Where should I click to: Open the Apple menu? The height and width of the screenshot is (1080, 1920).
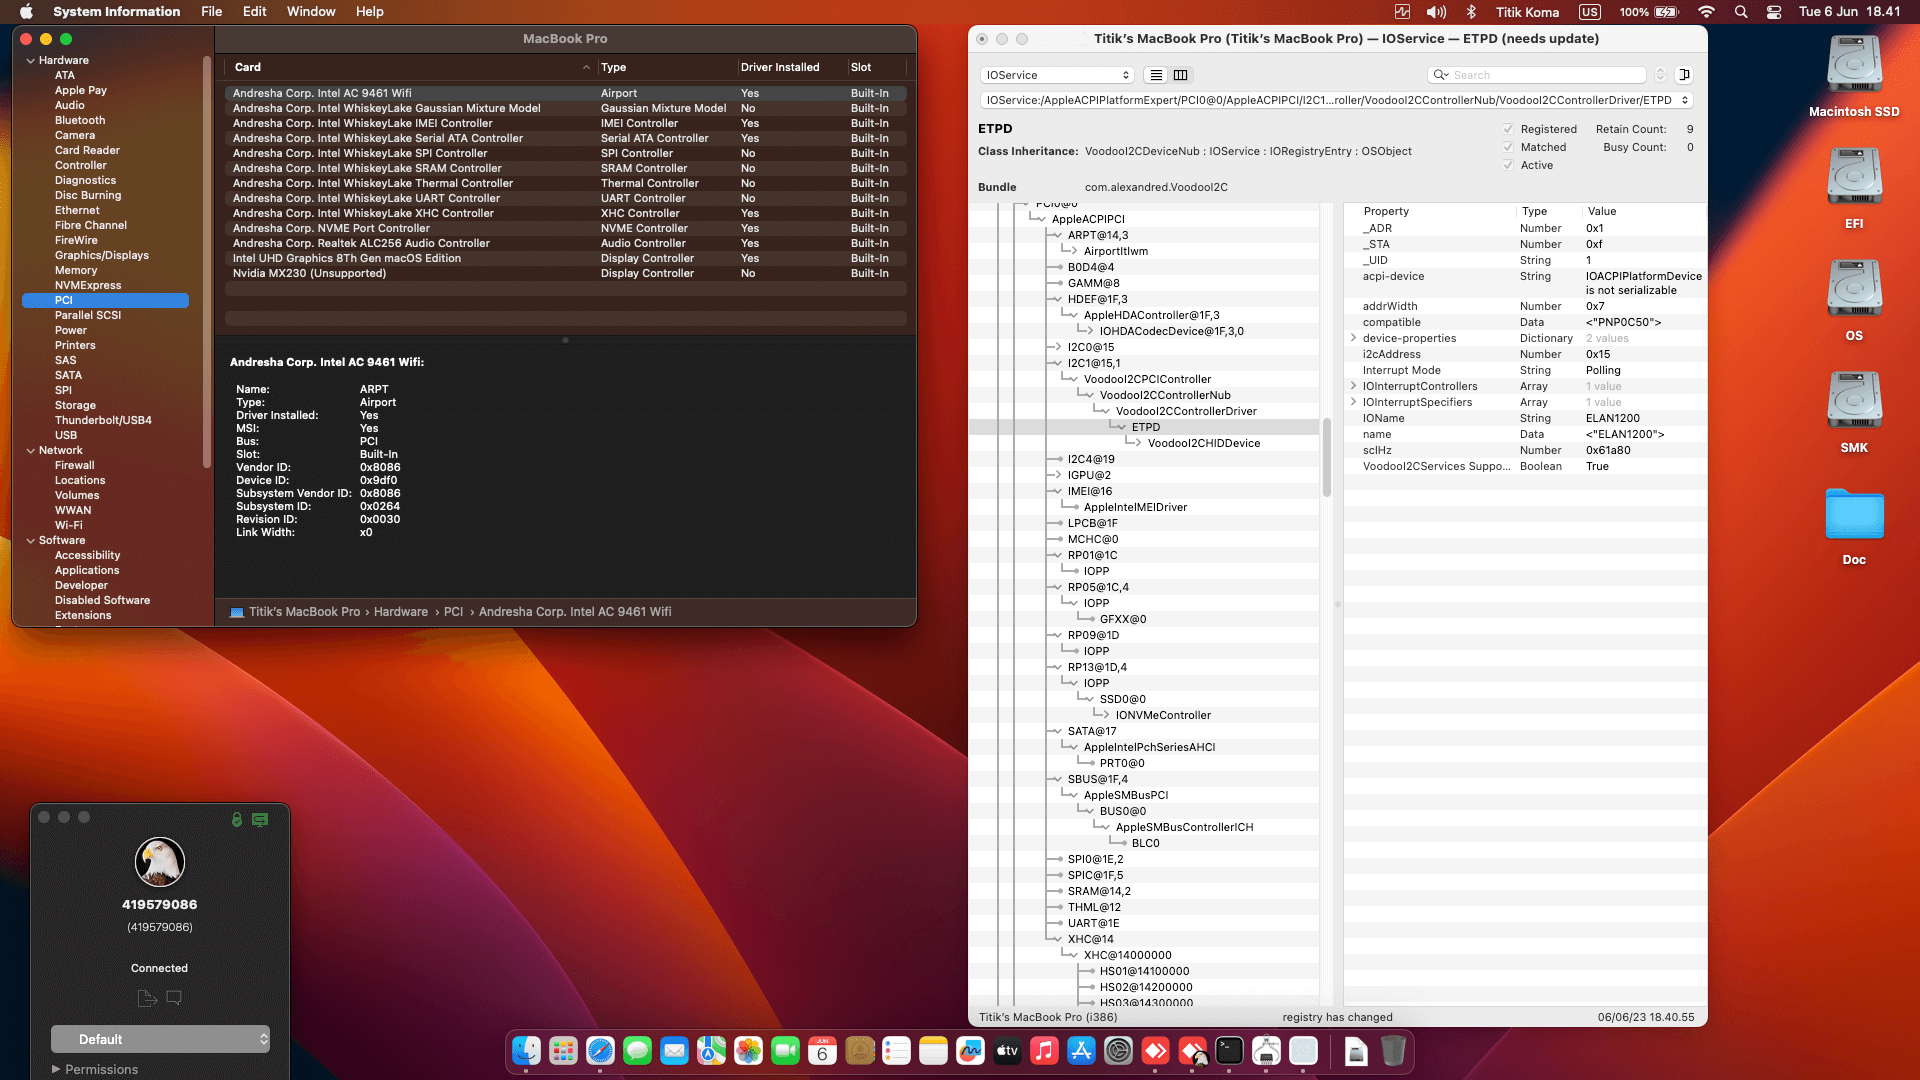(26, 12)
